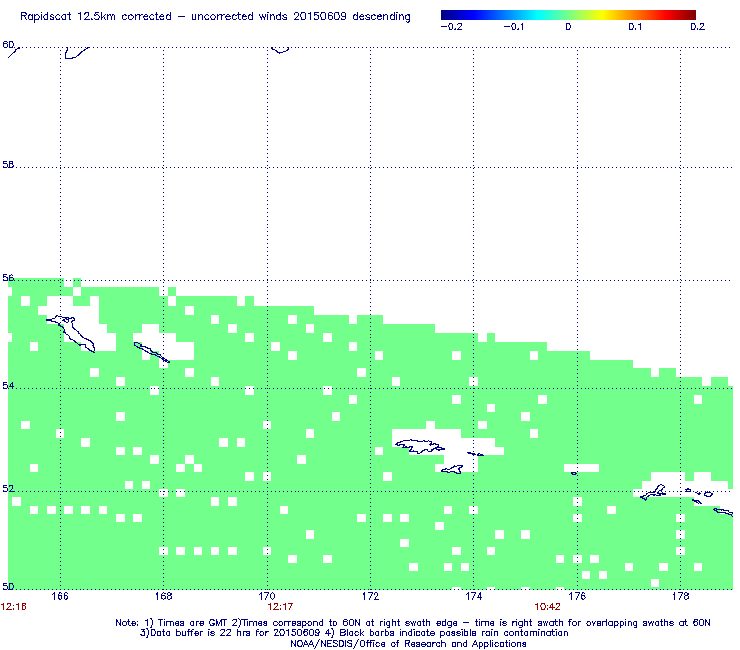Click the 0.1 color scale label
740x650 pixels.
635,27
